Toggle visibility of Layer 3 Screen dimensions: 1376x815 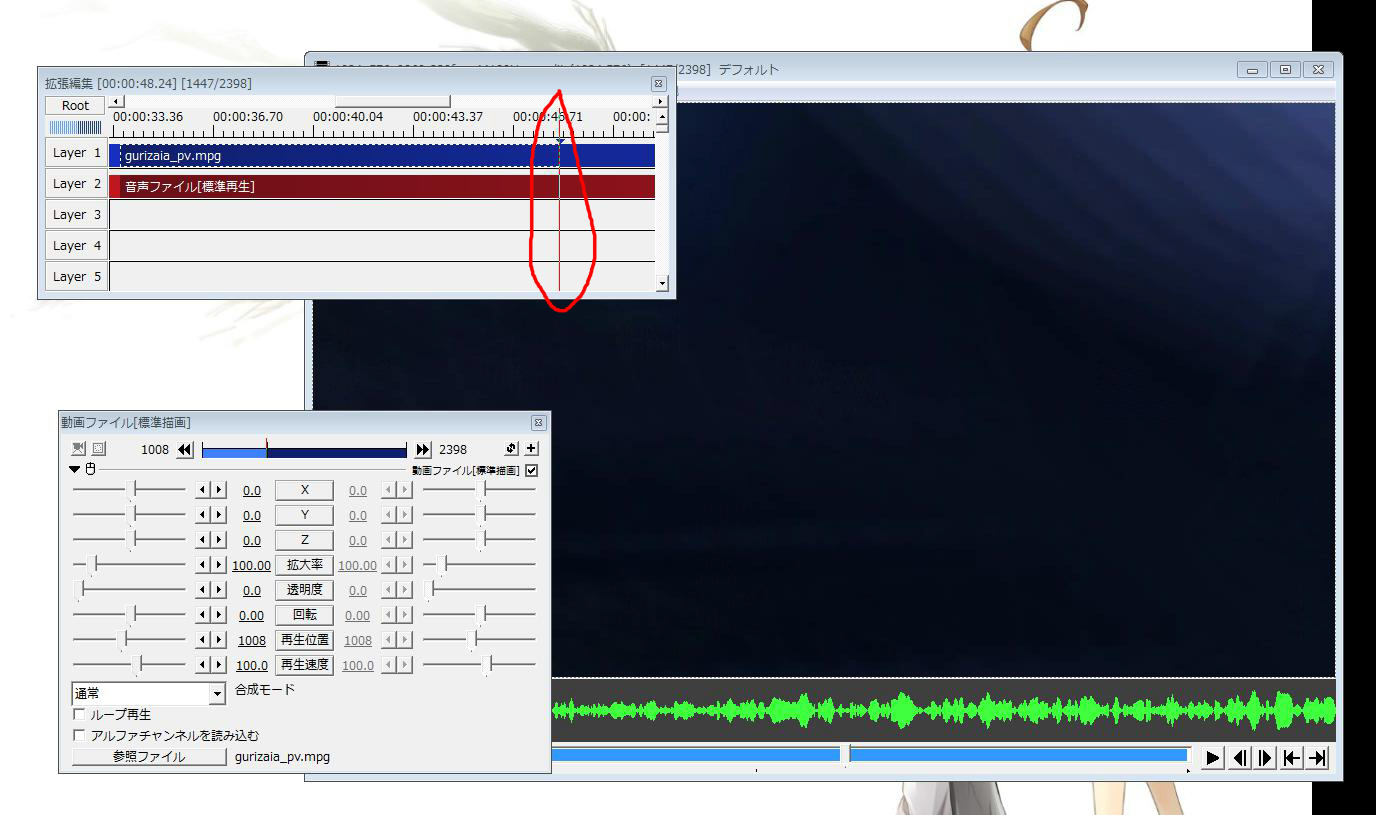click(x=76, y=215)
